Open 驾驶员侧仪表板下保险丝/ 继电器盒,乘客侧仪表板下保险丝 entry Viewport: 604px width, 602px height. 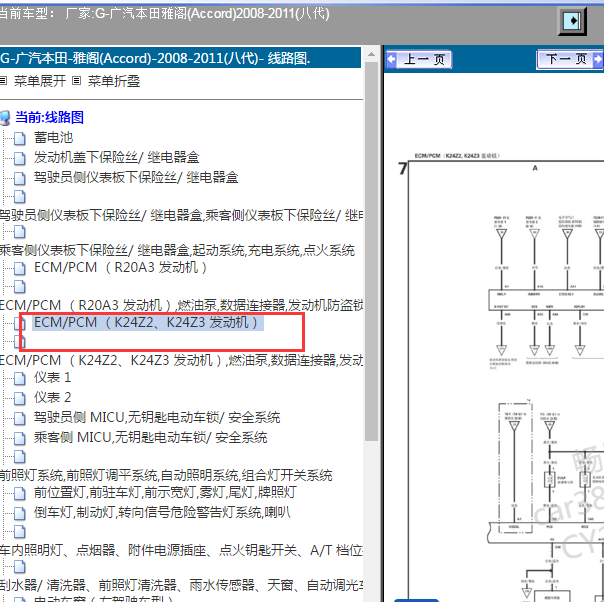[x=181, y=215]
